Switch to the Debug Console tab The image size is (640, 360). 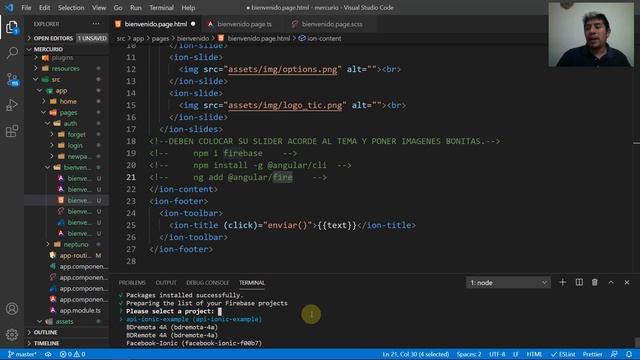207,282
